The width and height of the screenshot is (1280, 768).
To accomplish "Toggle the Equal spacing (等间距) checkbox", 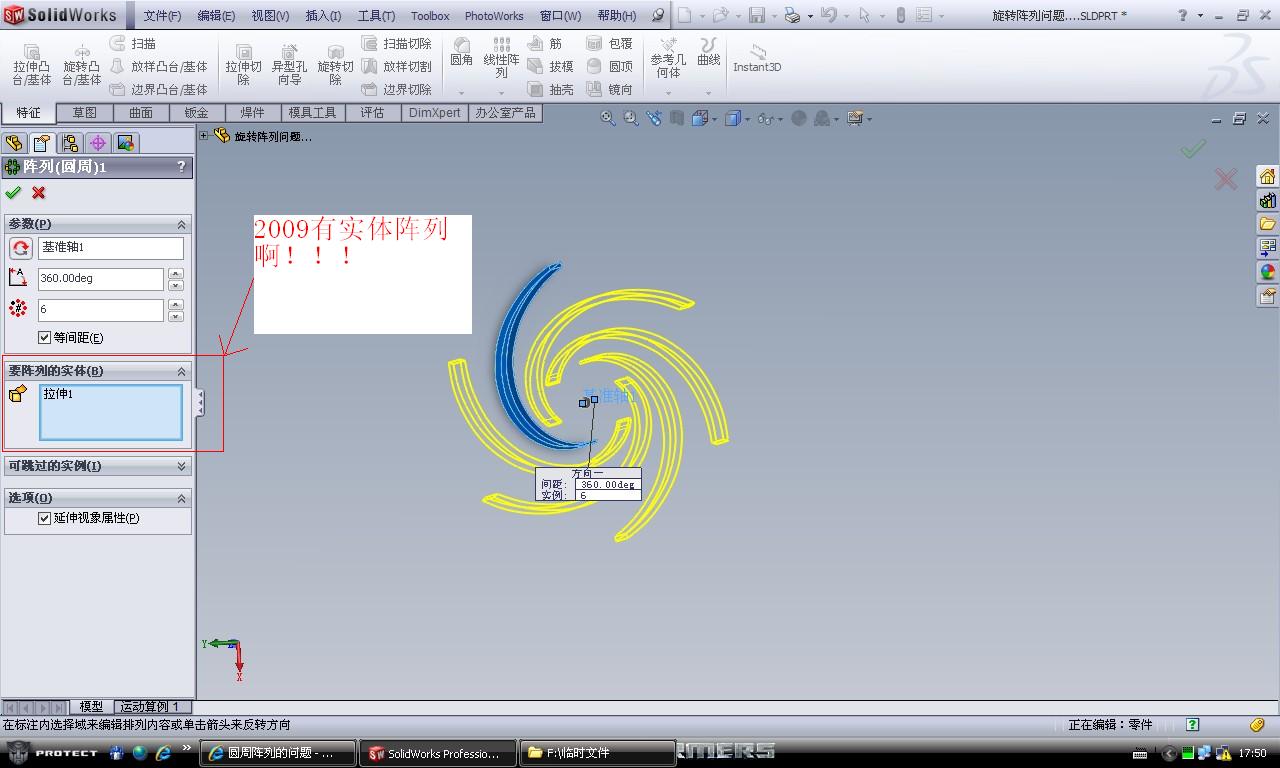I will tap(44, 338).
